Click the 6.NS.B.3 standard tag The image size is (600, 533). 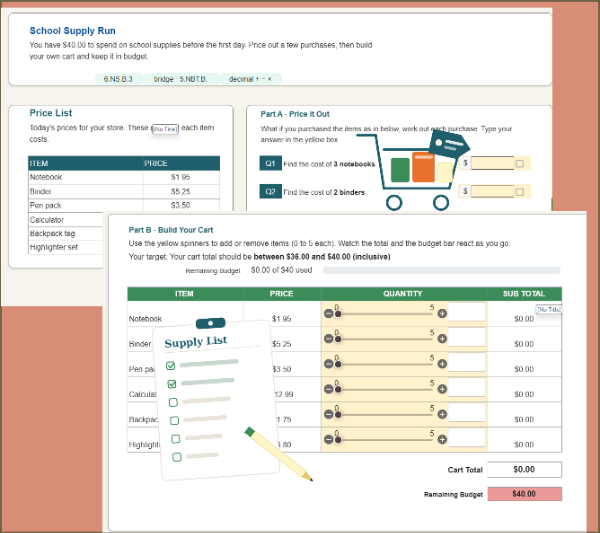pyautogui.click(x=118, y=79)
